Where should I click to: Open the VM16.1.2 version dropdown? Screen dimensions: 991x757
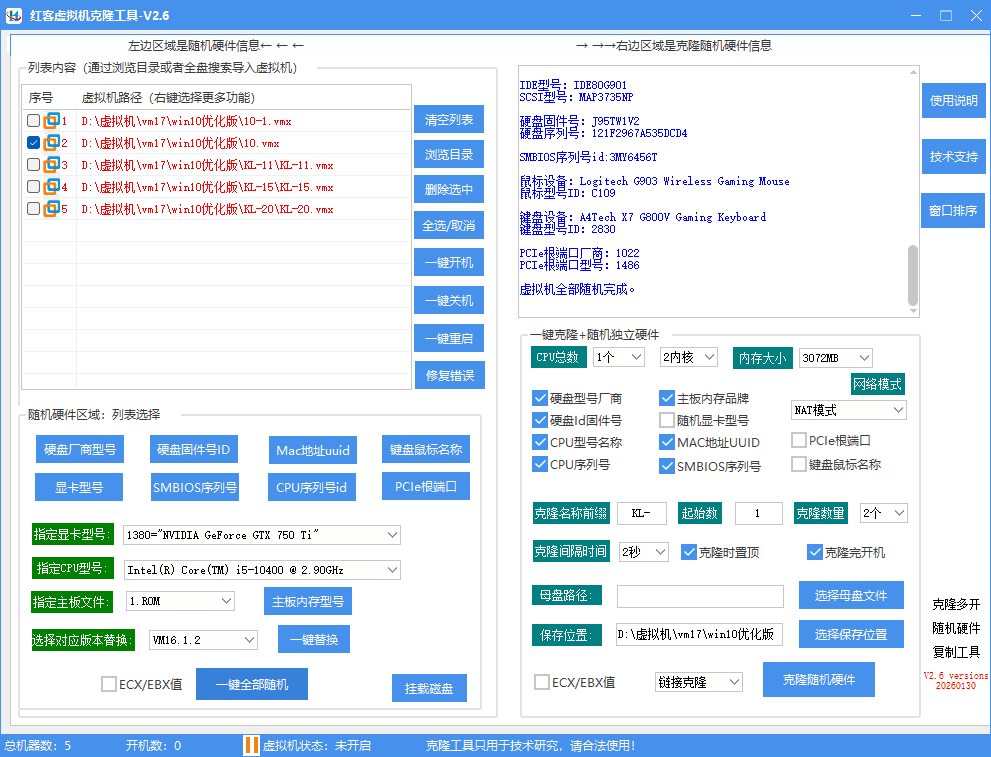[x=203, y=638]
